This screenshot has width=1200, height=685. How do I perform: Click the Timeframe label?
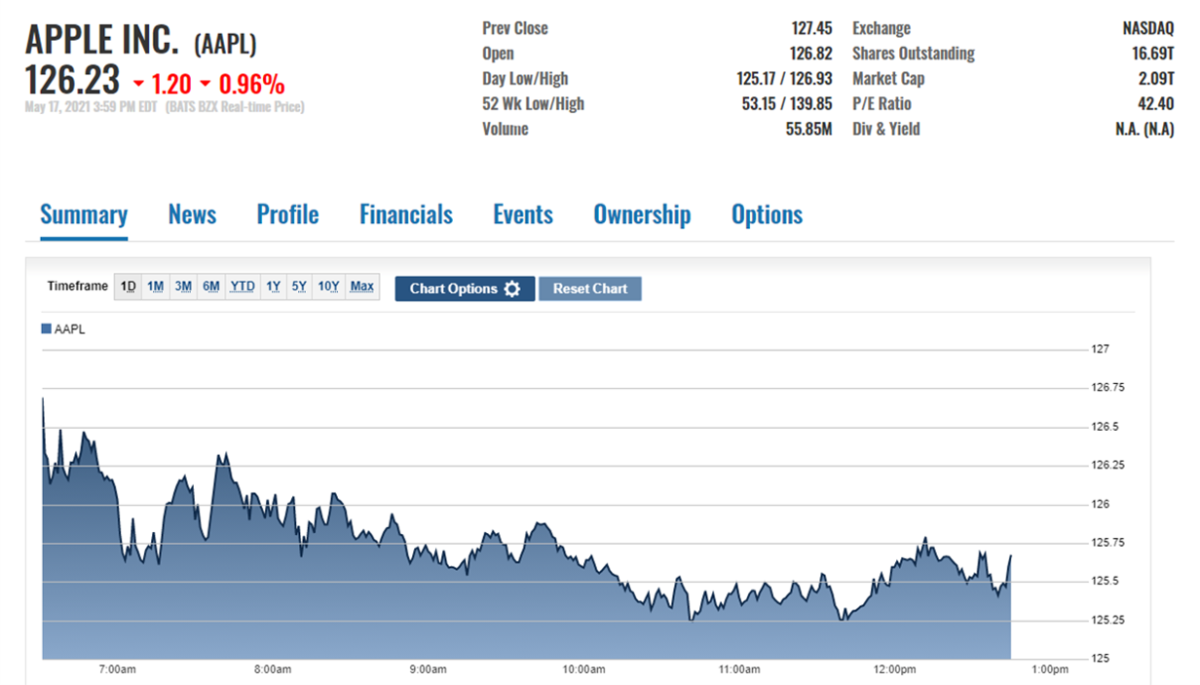[x=77, y=286]
